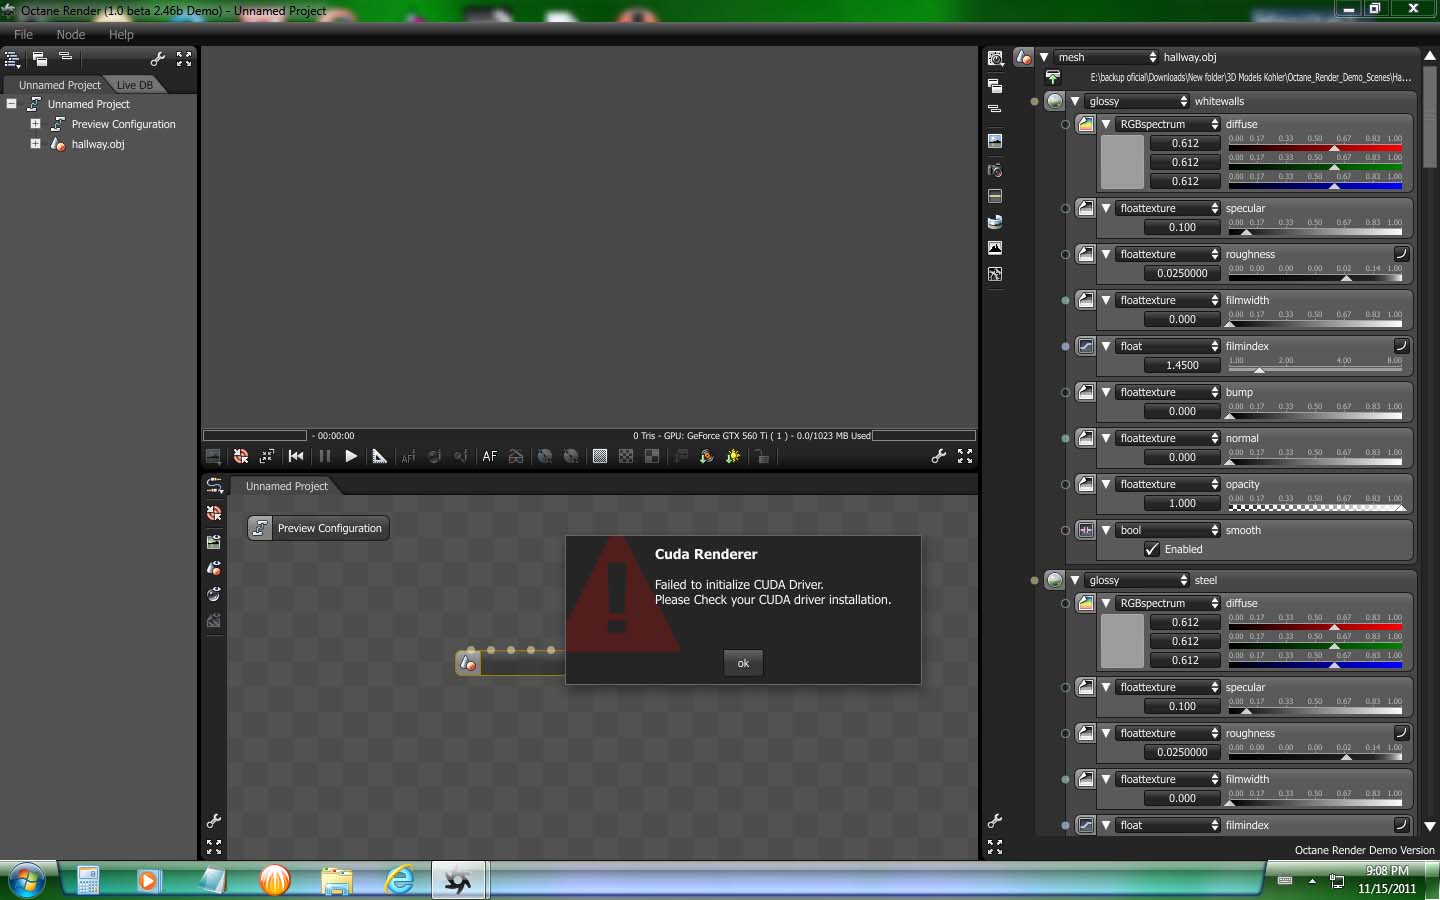Open viewport settings wrench icon
Screen dimensions: 1440x900
tap(938, 456)
